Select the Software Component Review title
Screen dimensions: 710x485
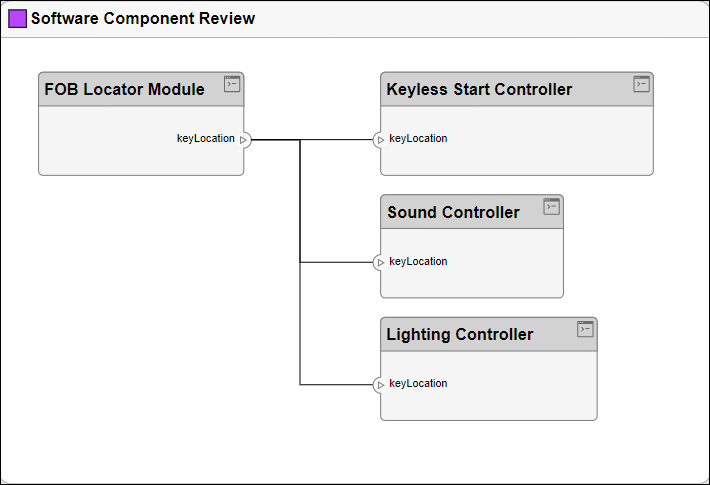[x=143, y=19]
